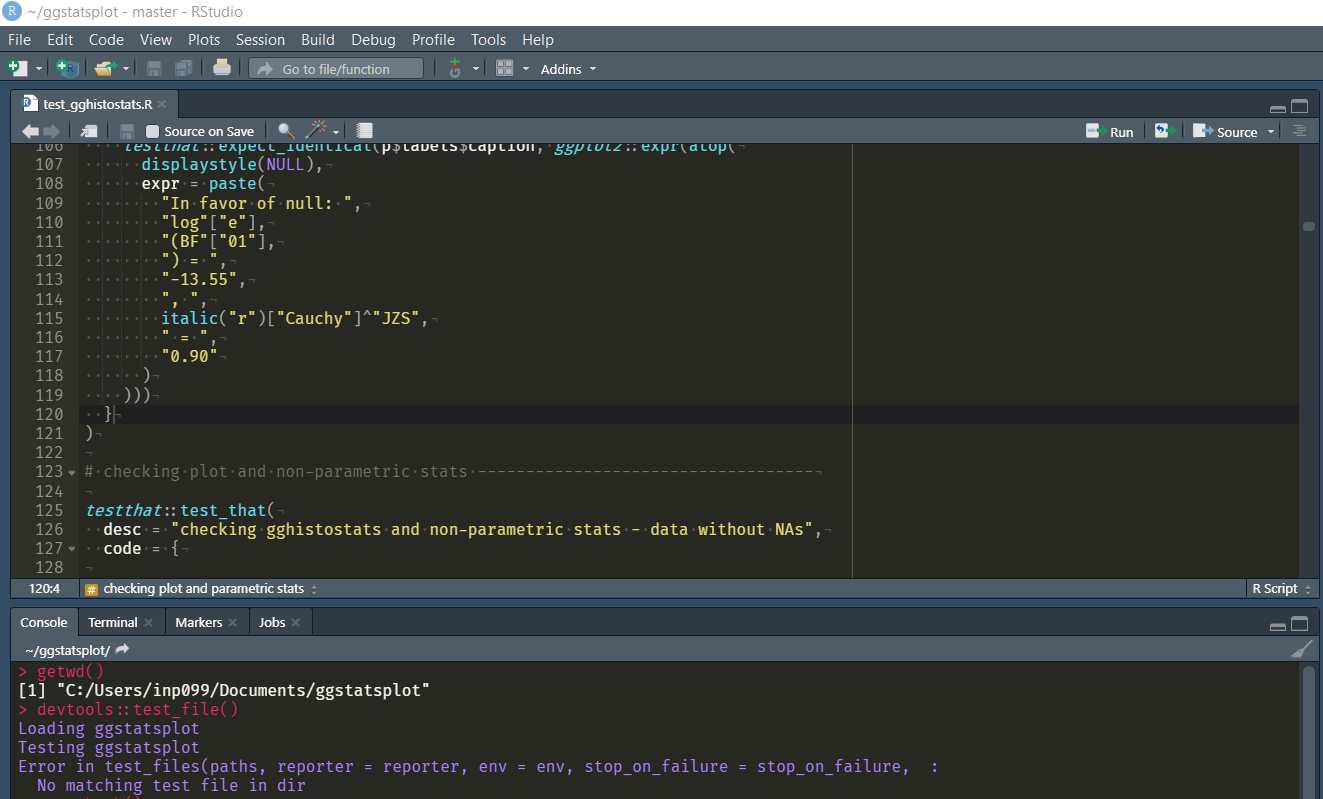Viewport: 1323px width, 799px height.
Task: Expand the New File dropdown arrow
Action: (x=39, y=69)
